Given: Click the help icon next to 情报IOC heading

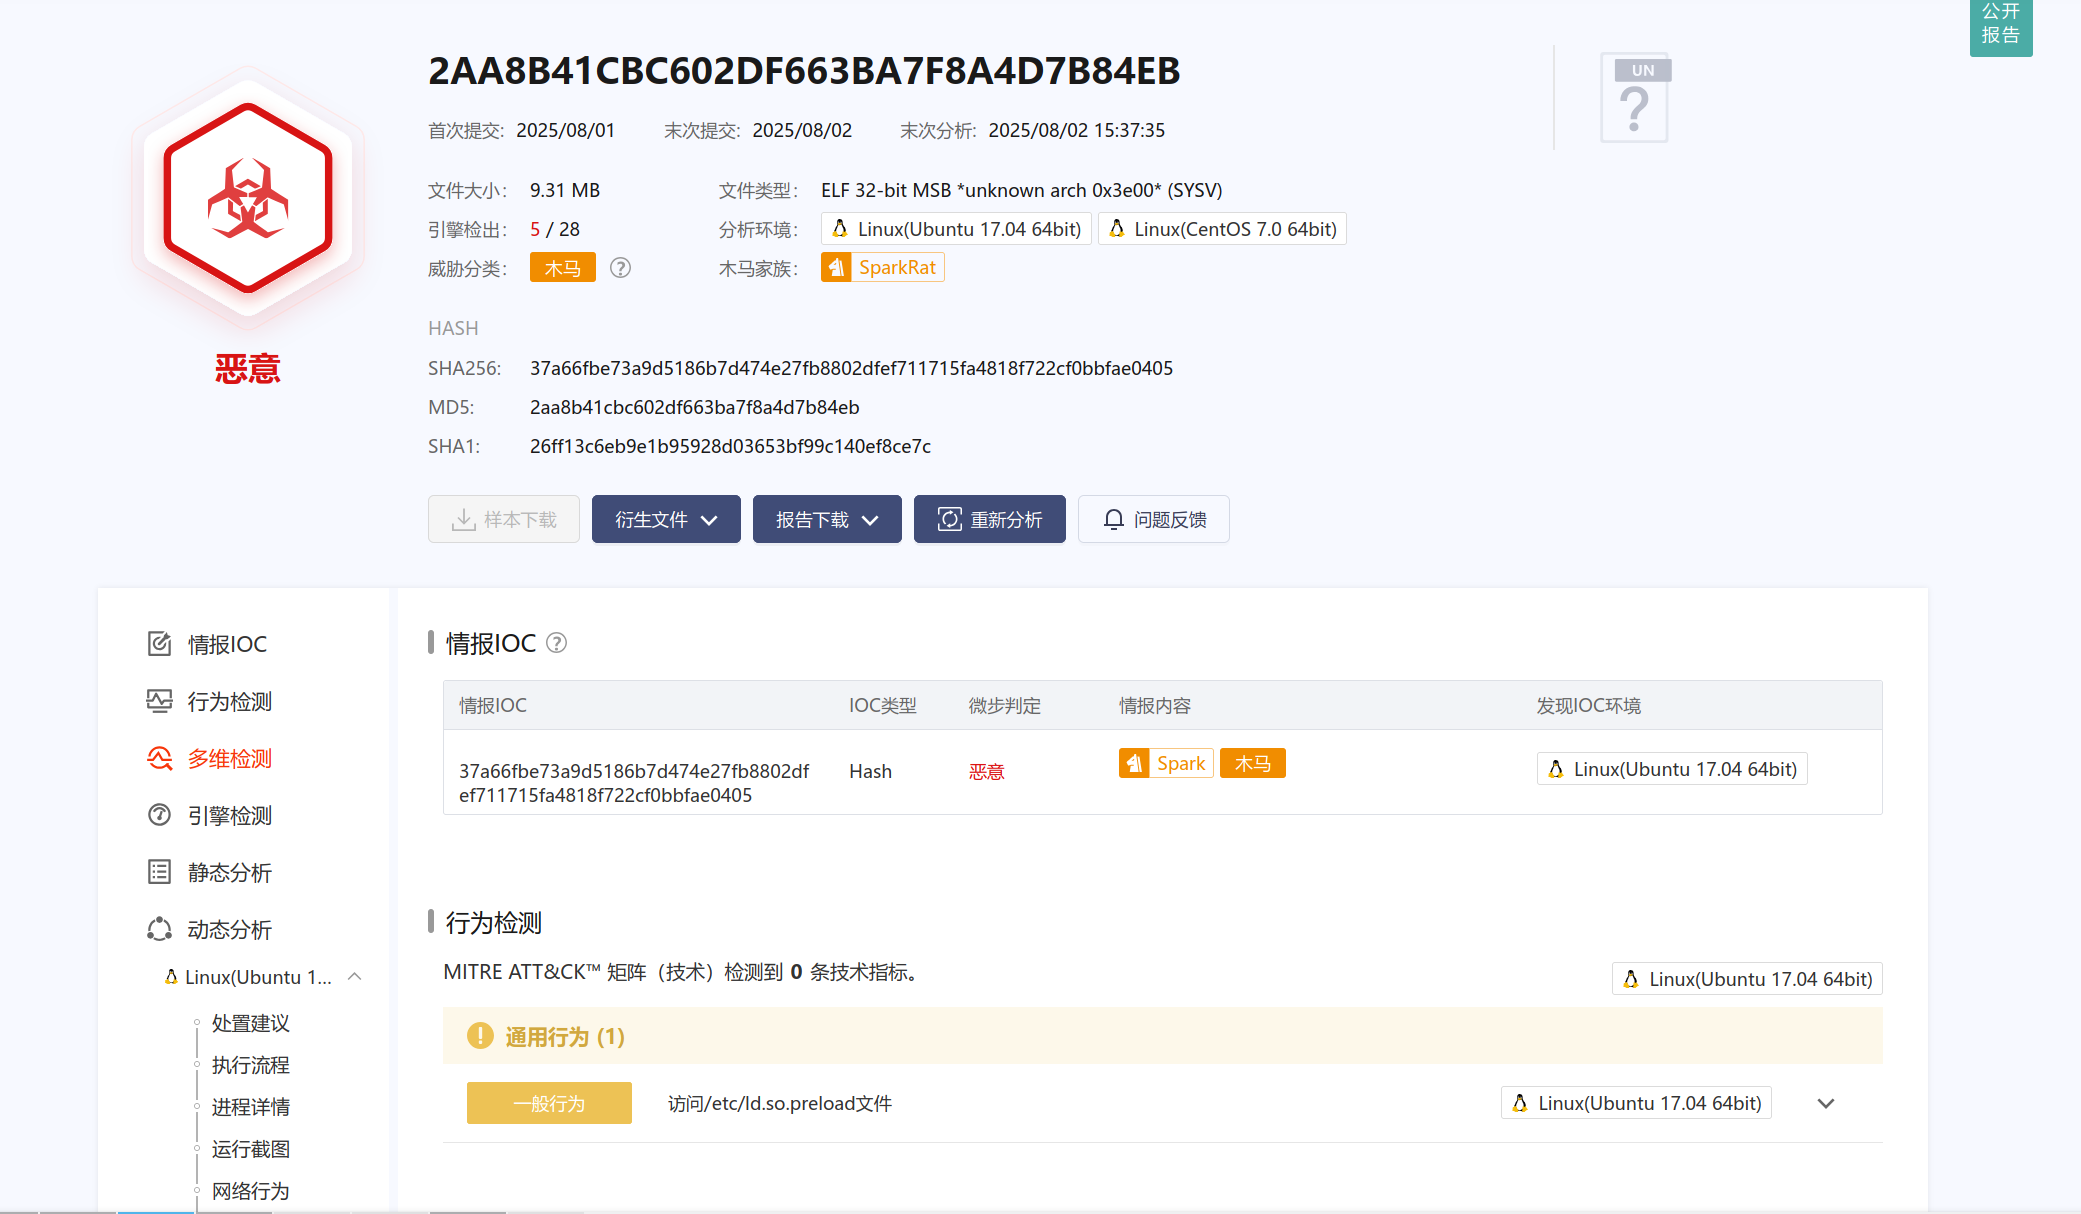Looking at the screenshot, I should (557, 643).
